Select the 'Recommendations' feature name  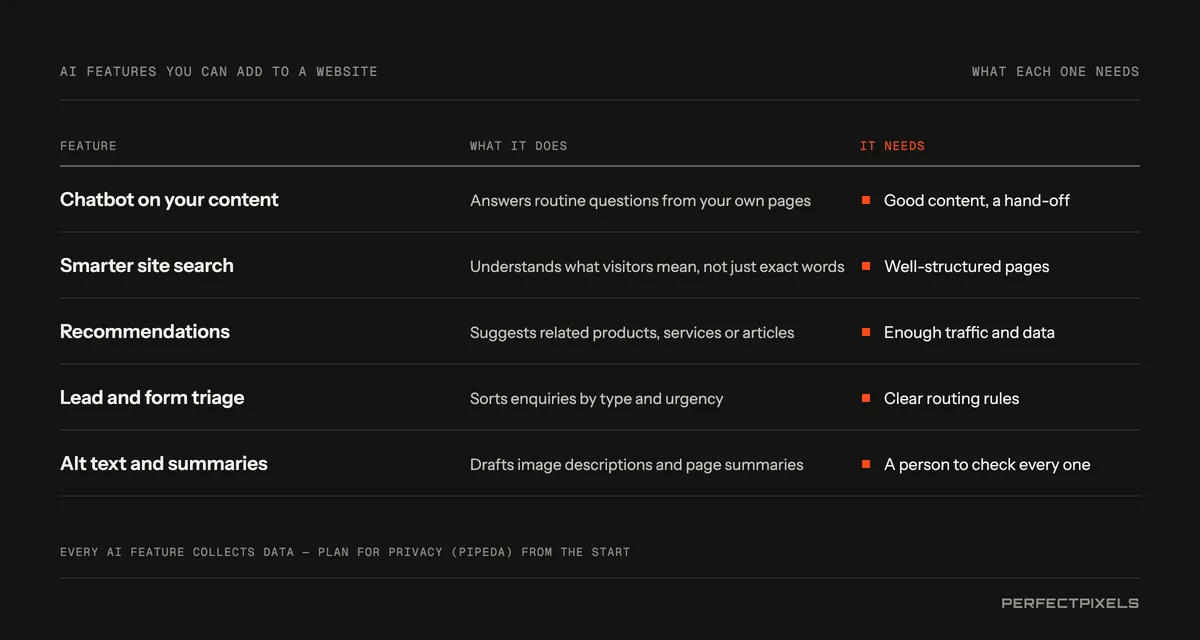[x=145, y=332]
